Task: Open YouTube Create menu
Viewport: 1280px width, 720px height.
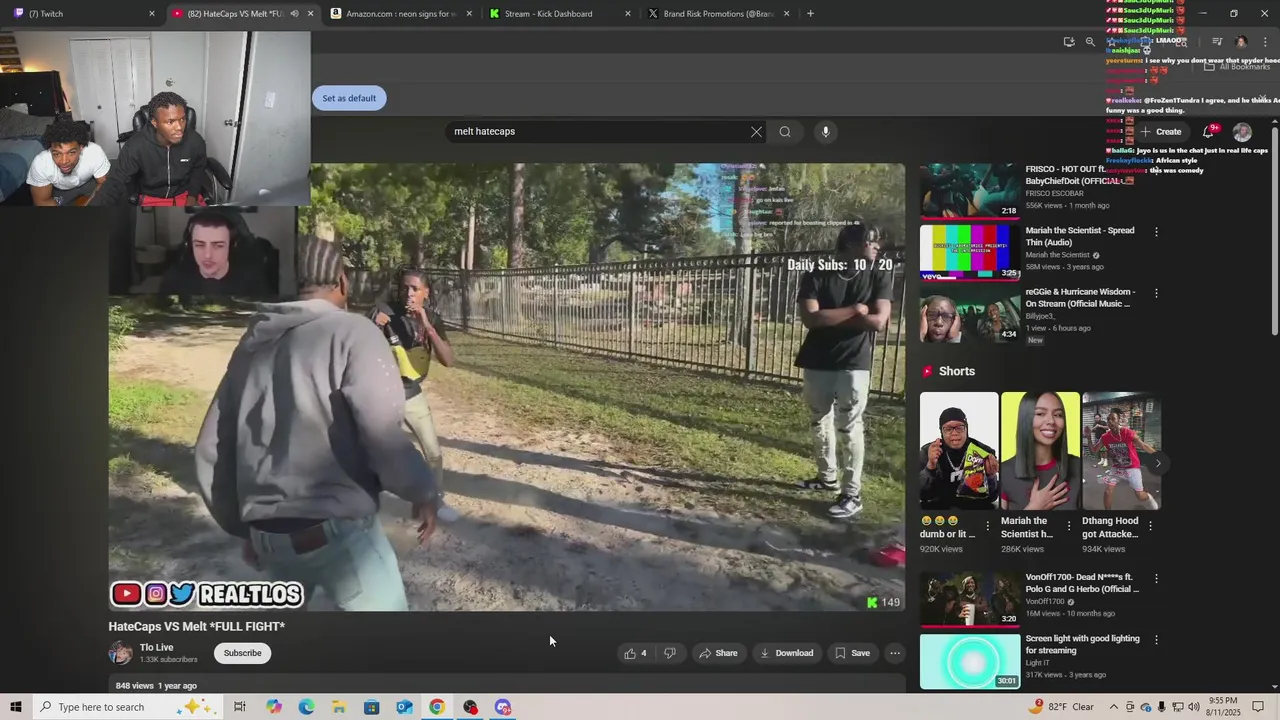Action: tap(1161, 132)
